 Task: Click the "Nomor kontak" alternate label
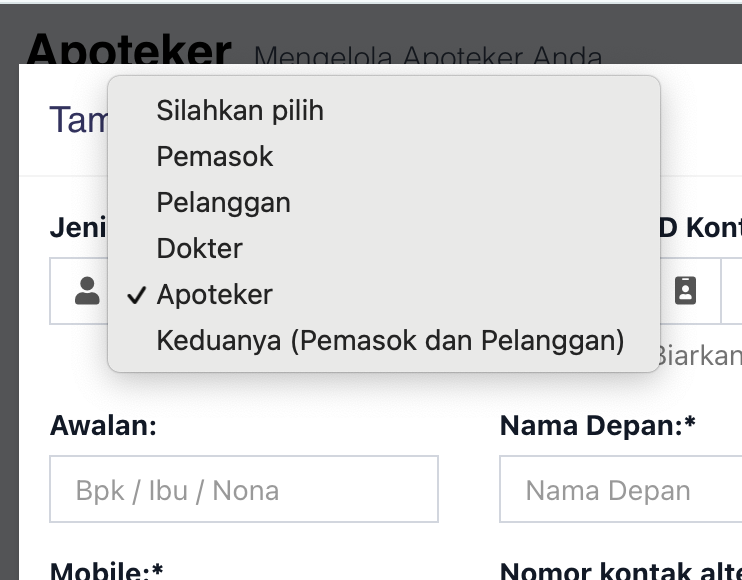(620, 571)
